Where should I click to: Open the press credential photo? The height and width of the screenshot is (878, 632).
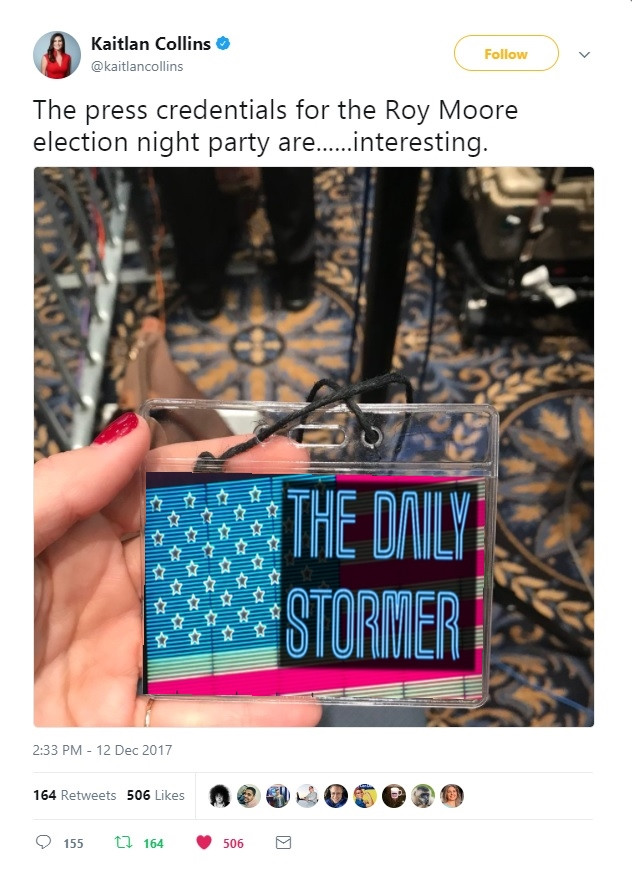[x=313, y=447]
